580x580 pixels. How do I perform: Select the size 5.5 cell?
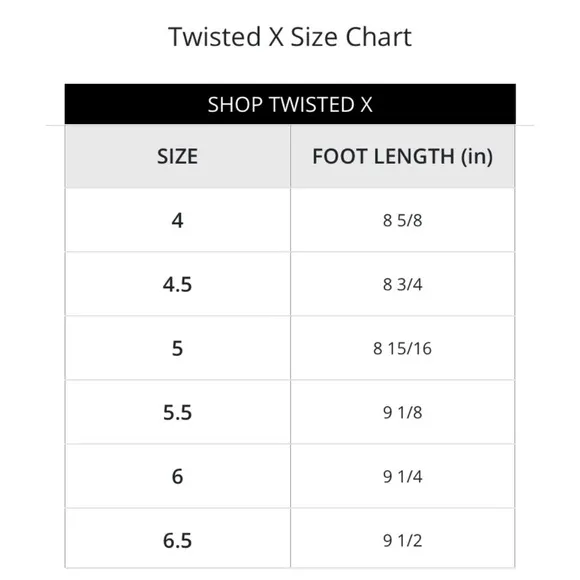click(x=178, y=412)
